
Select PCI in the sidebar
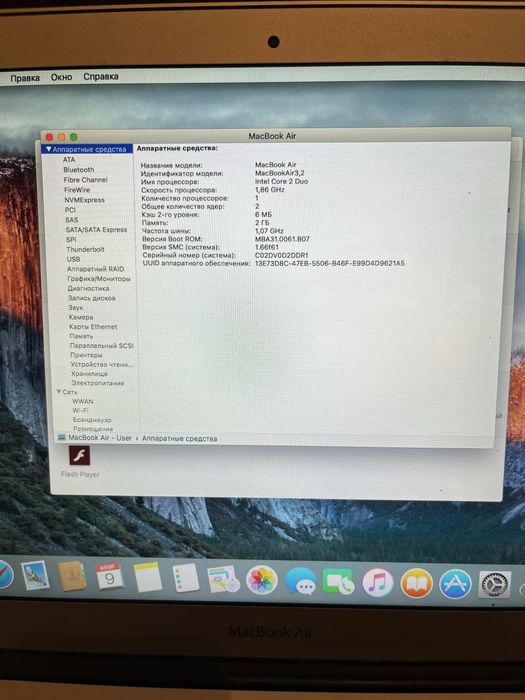tap(70, 210)
